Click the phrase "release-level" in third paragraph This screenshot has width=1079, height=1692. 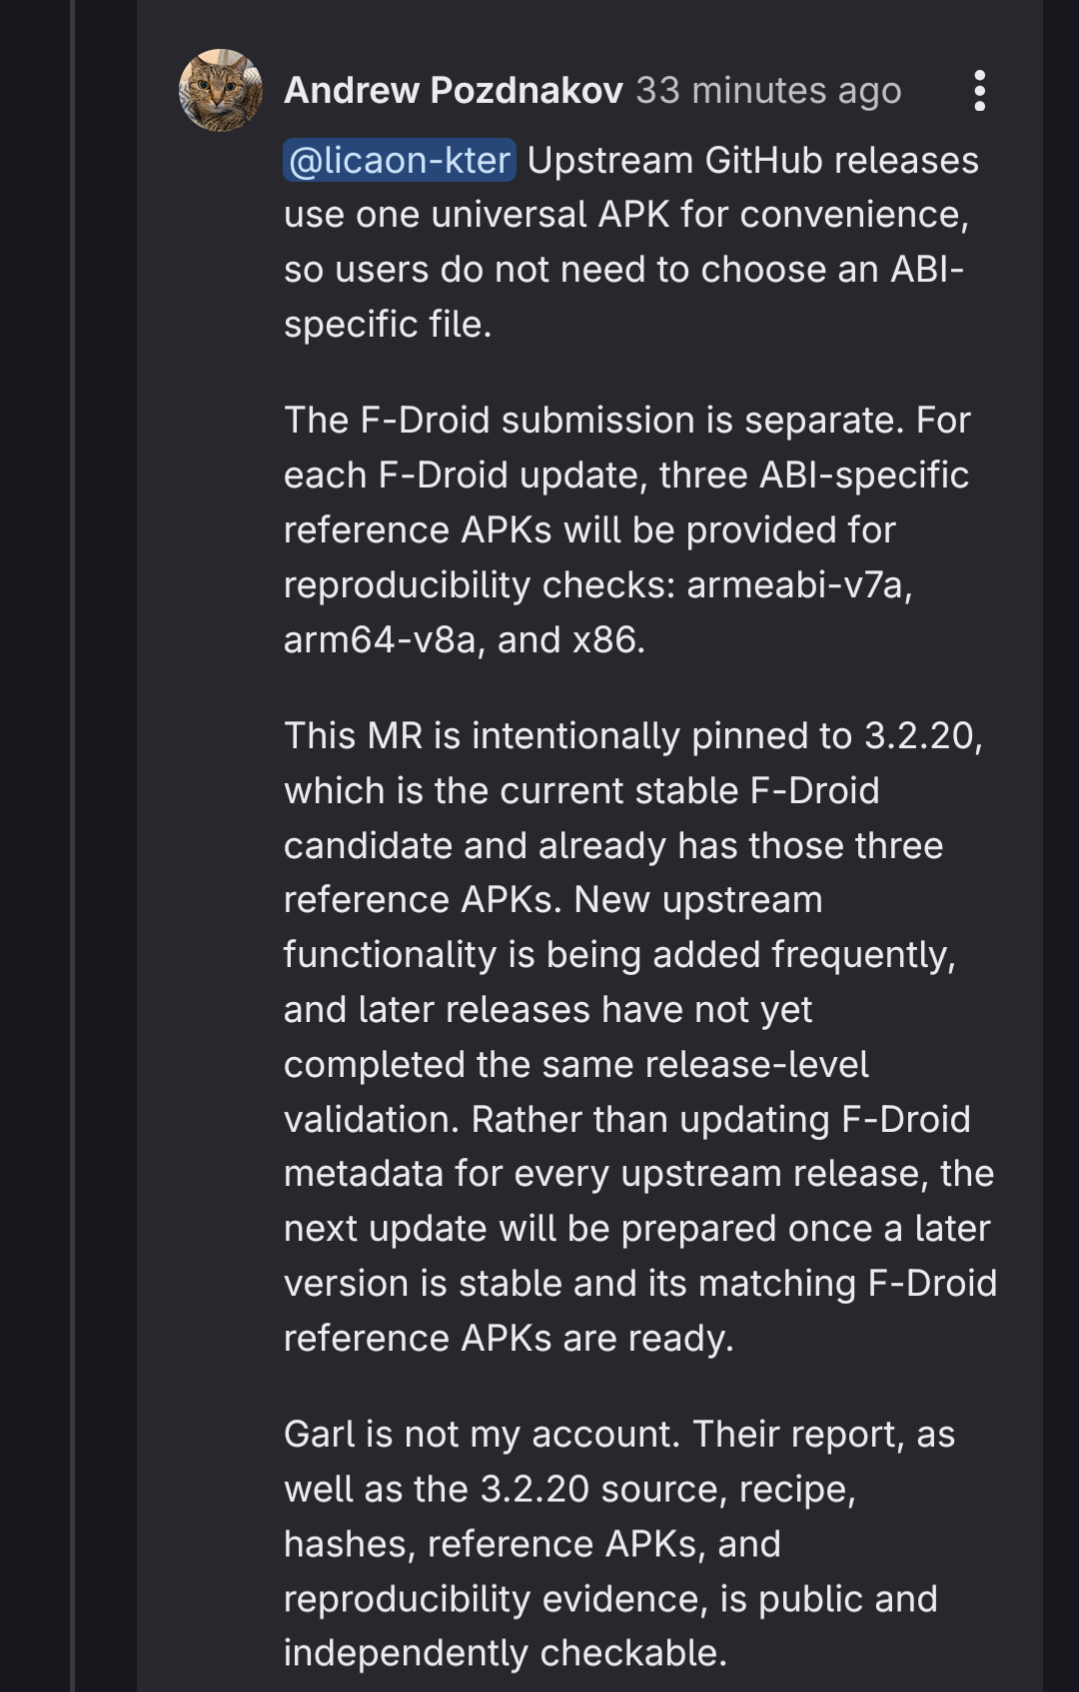tap(757, 1064)
